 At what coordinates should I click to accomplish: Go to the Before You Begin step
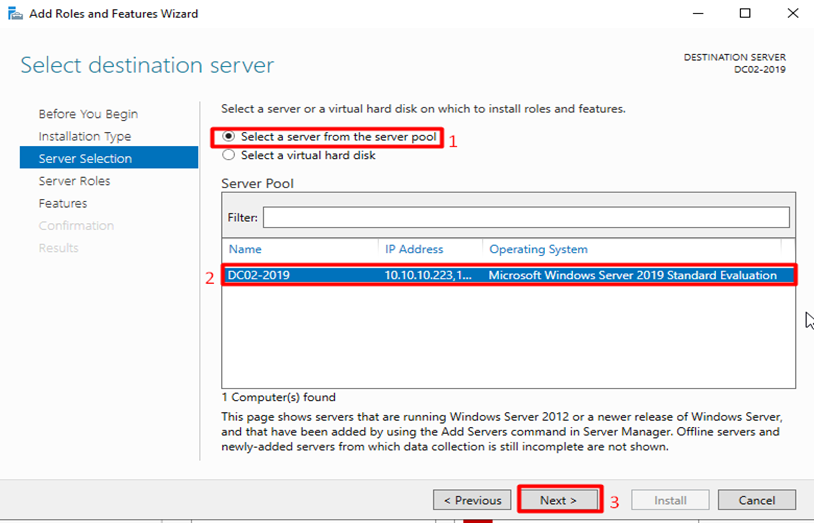click(88, 114)
